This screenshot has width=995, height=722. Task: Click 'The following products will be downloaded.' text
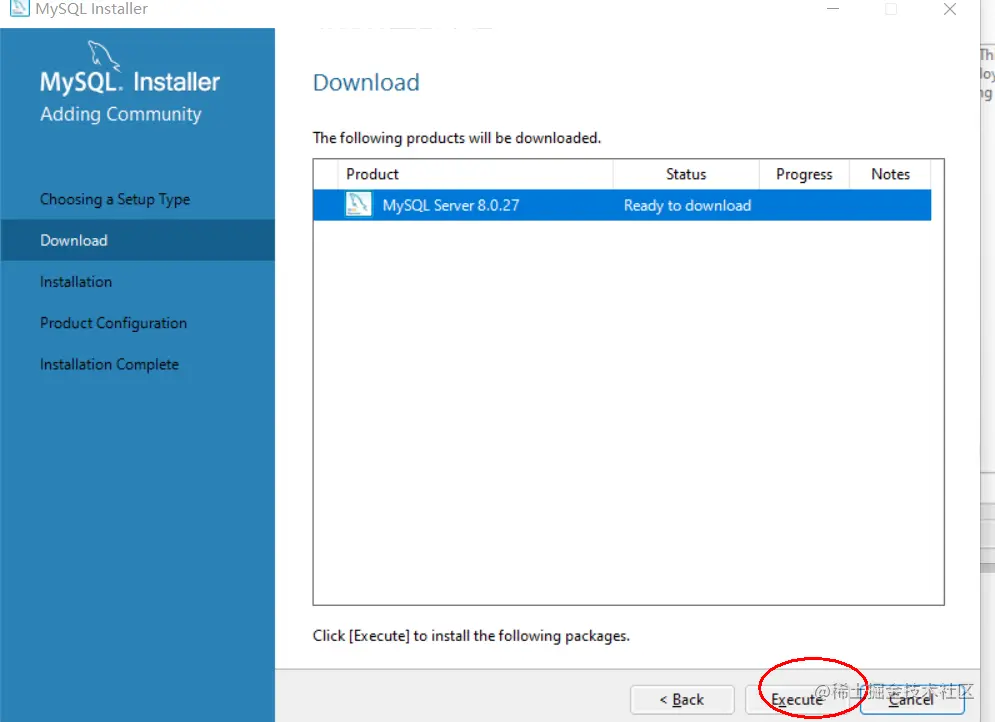[457, 138]
